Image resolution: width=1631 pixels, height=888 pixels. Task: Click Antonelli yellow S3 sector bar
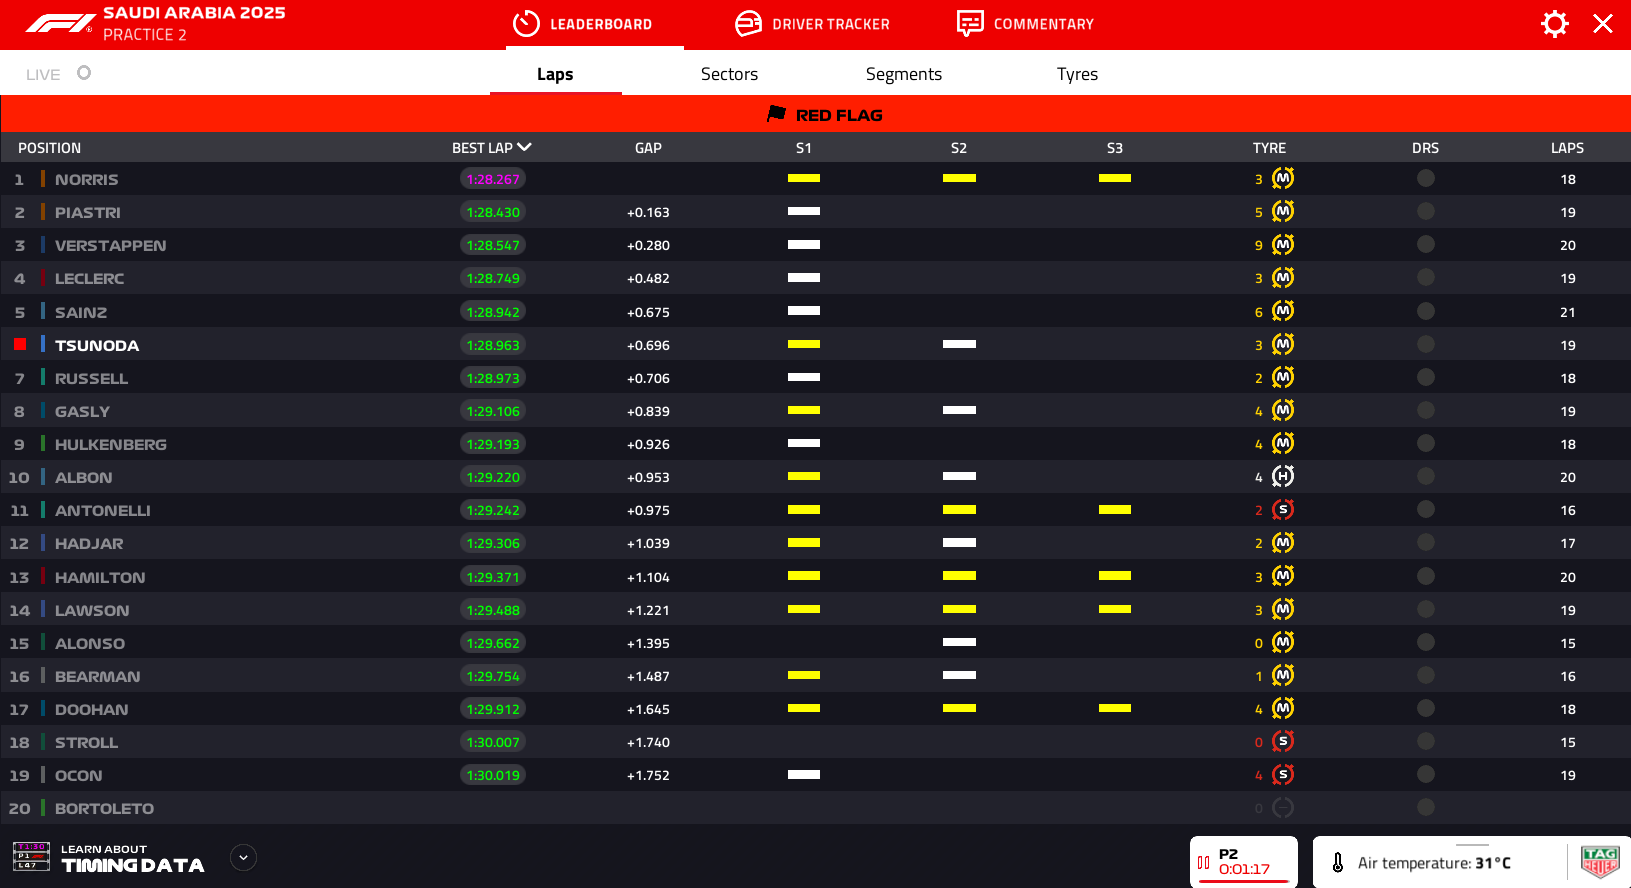tap(1115, 510)
